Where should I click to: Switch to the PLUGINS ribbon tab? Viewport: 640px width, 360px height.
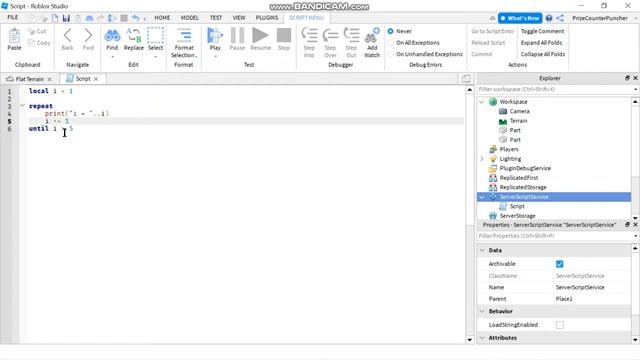(267, 18)
